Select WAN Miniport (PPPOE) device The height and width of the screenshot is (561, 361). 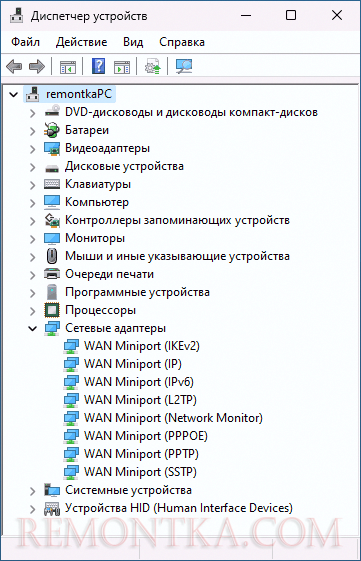(146, 436)
